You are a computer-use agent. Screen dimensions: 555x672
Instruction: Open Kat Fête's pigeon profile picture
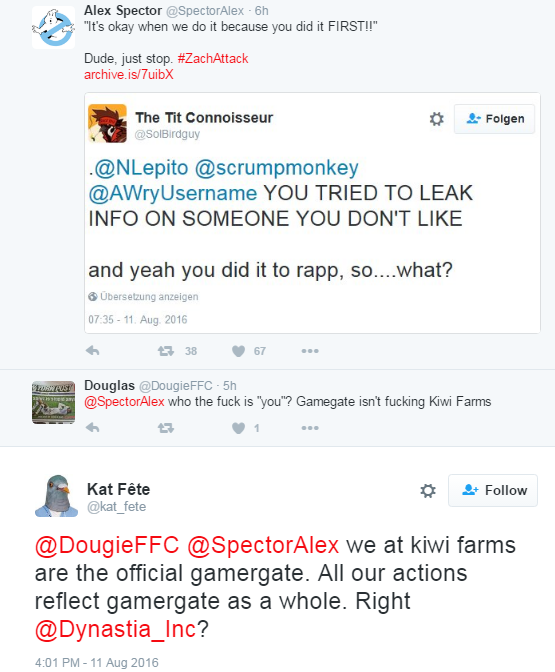[56, 496]
